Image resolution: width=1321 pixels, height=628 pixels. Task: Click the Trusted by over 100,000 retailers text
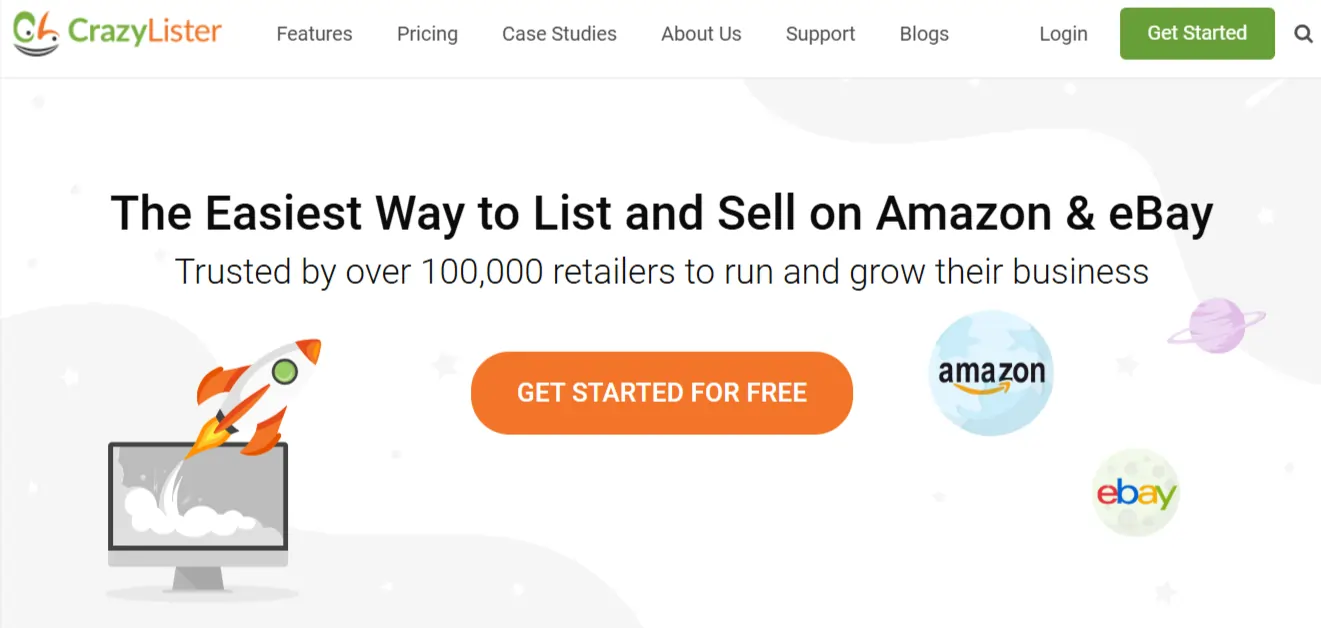pyautogui.click(x=661, y=271)
